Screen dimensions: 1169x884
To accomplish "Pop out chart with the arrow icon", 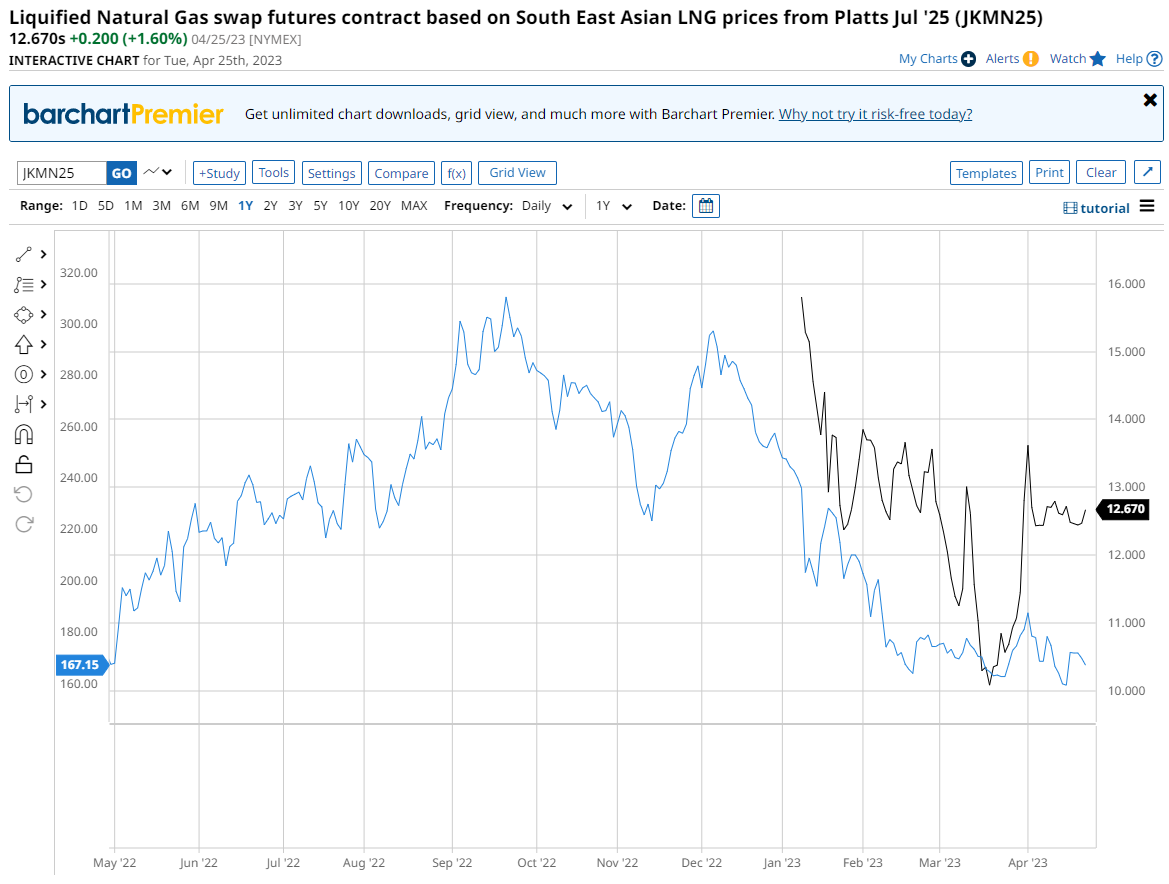I will coord(1148,173).
